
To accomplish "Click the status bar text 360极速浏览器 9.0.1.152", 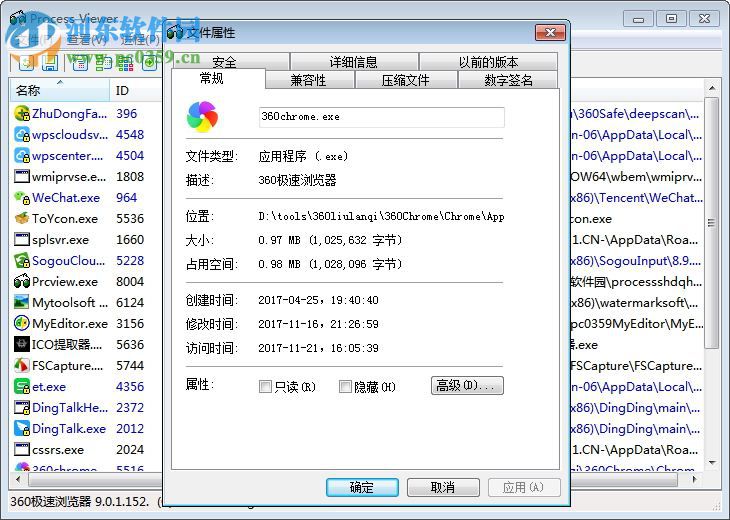I will coord(80,501).
